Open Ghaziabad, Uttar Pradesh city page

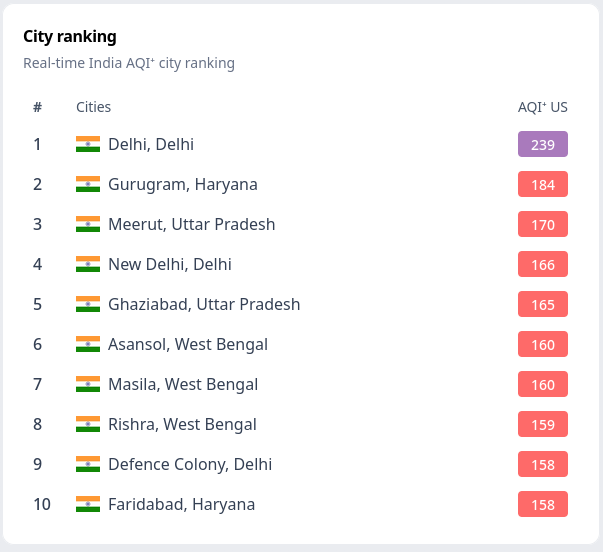click(204, 305)
